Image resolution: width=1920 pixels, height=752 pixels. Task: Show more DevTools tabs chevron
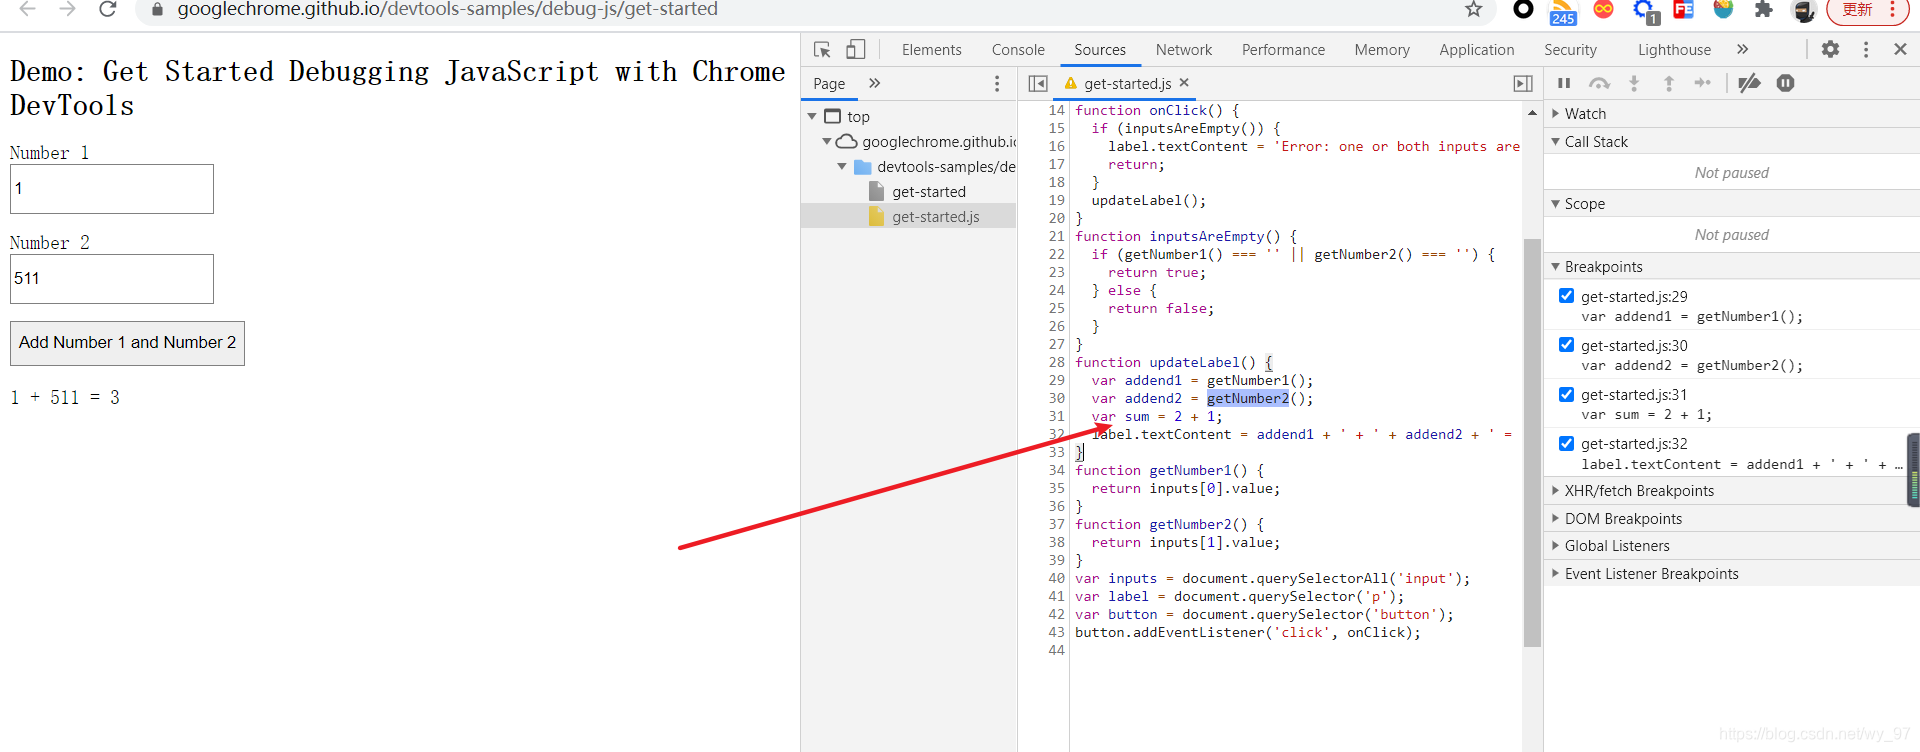pyautogui.click(x=1743, y=49)
